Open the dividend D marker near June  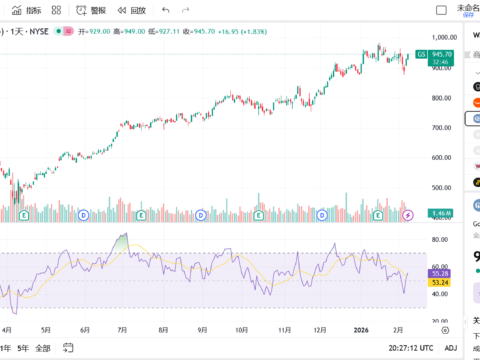coord(83,216)
